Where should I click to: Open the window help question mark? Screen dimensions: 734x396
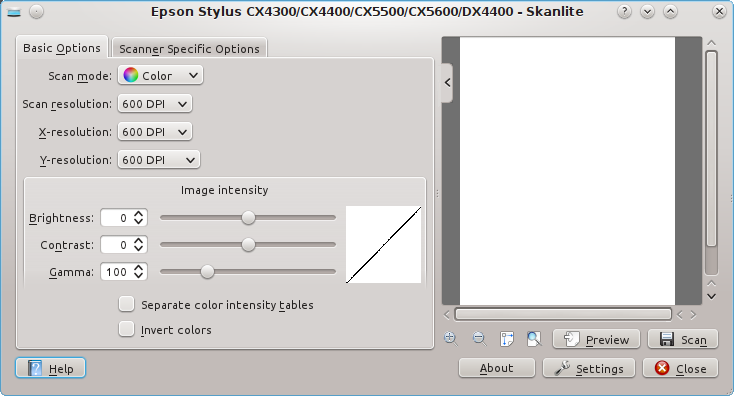(x=624, y=11)
